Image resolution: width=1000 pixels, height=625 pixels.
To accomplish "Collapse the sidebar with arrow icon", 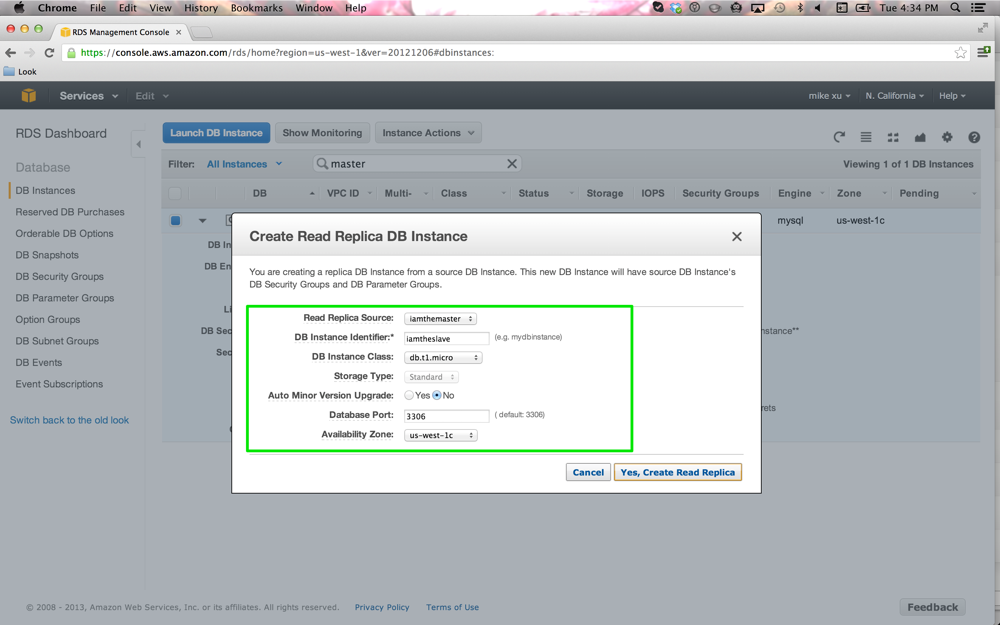I will [138, 145].
